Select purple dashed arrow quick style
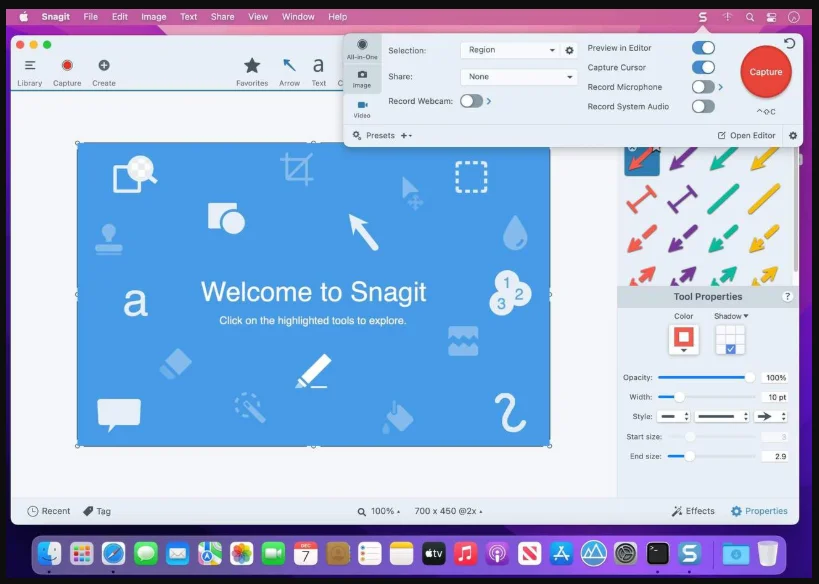The image size is (819, 584). [682, 239]
